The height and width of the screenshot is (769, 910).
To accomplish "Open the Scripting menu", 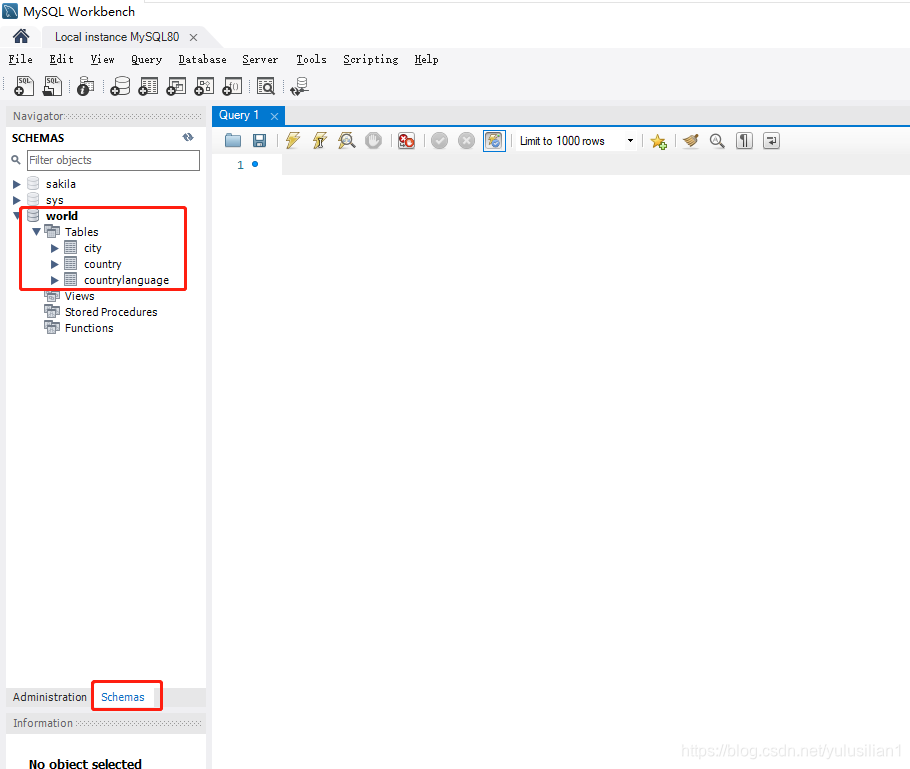I will click(370, 59).
